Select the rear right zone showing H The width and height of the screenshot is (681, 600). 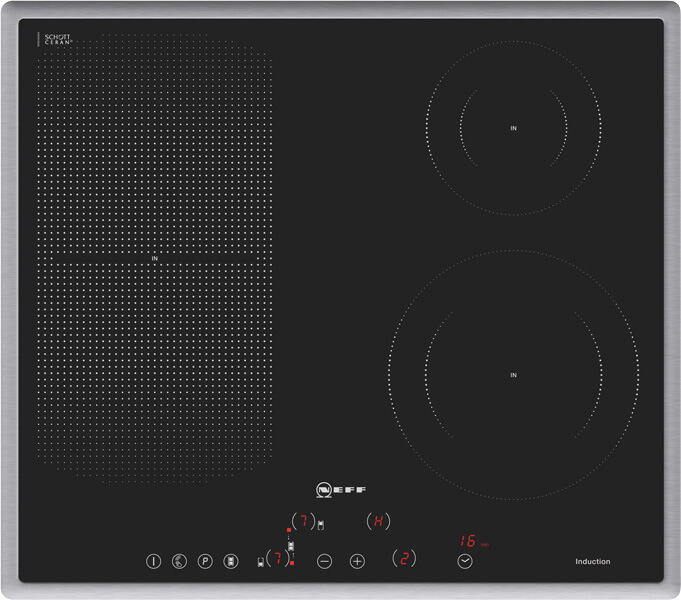point(378,520)
